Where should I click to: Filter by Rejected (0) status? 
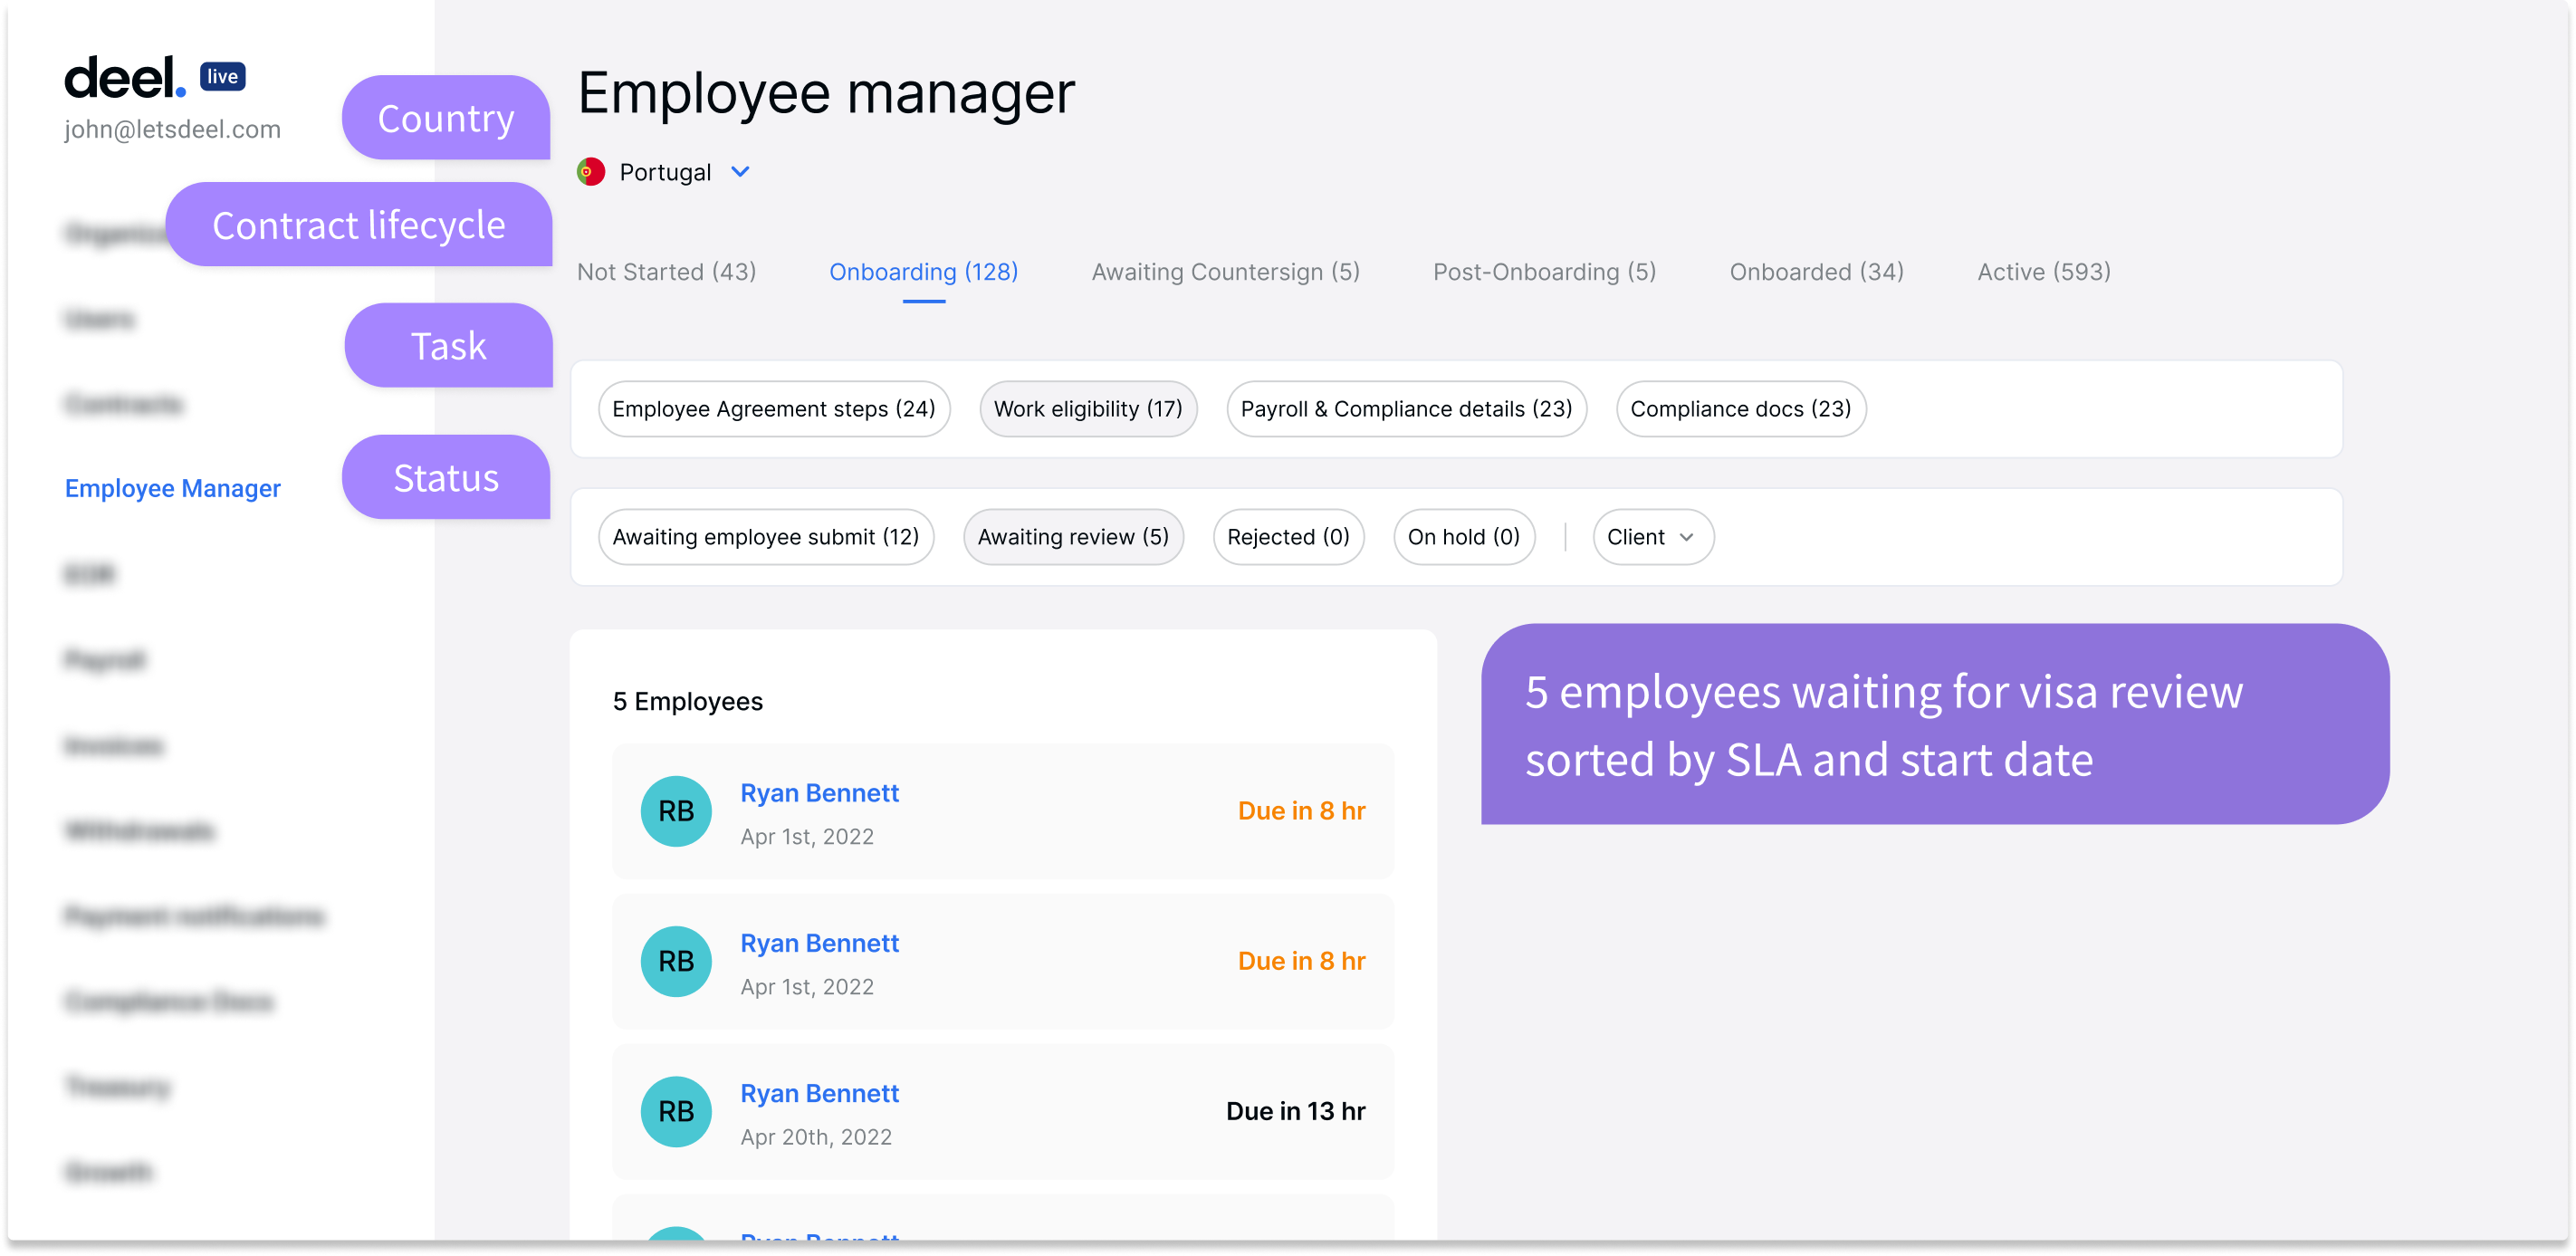click(1289, 537)
